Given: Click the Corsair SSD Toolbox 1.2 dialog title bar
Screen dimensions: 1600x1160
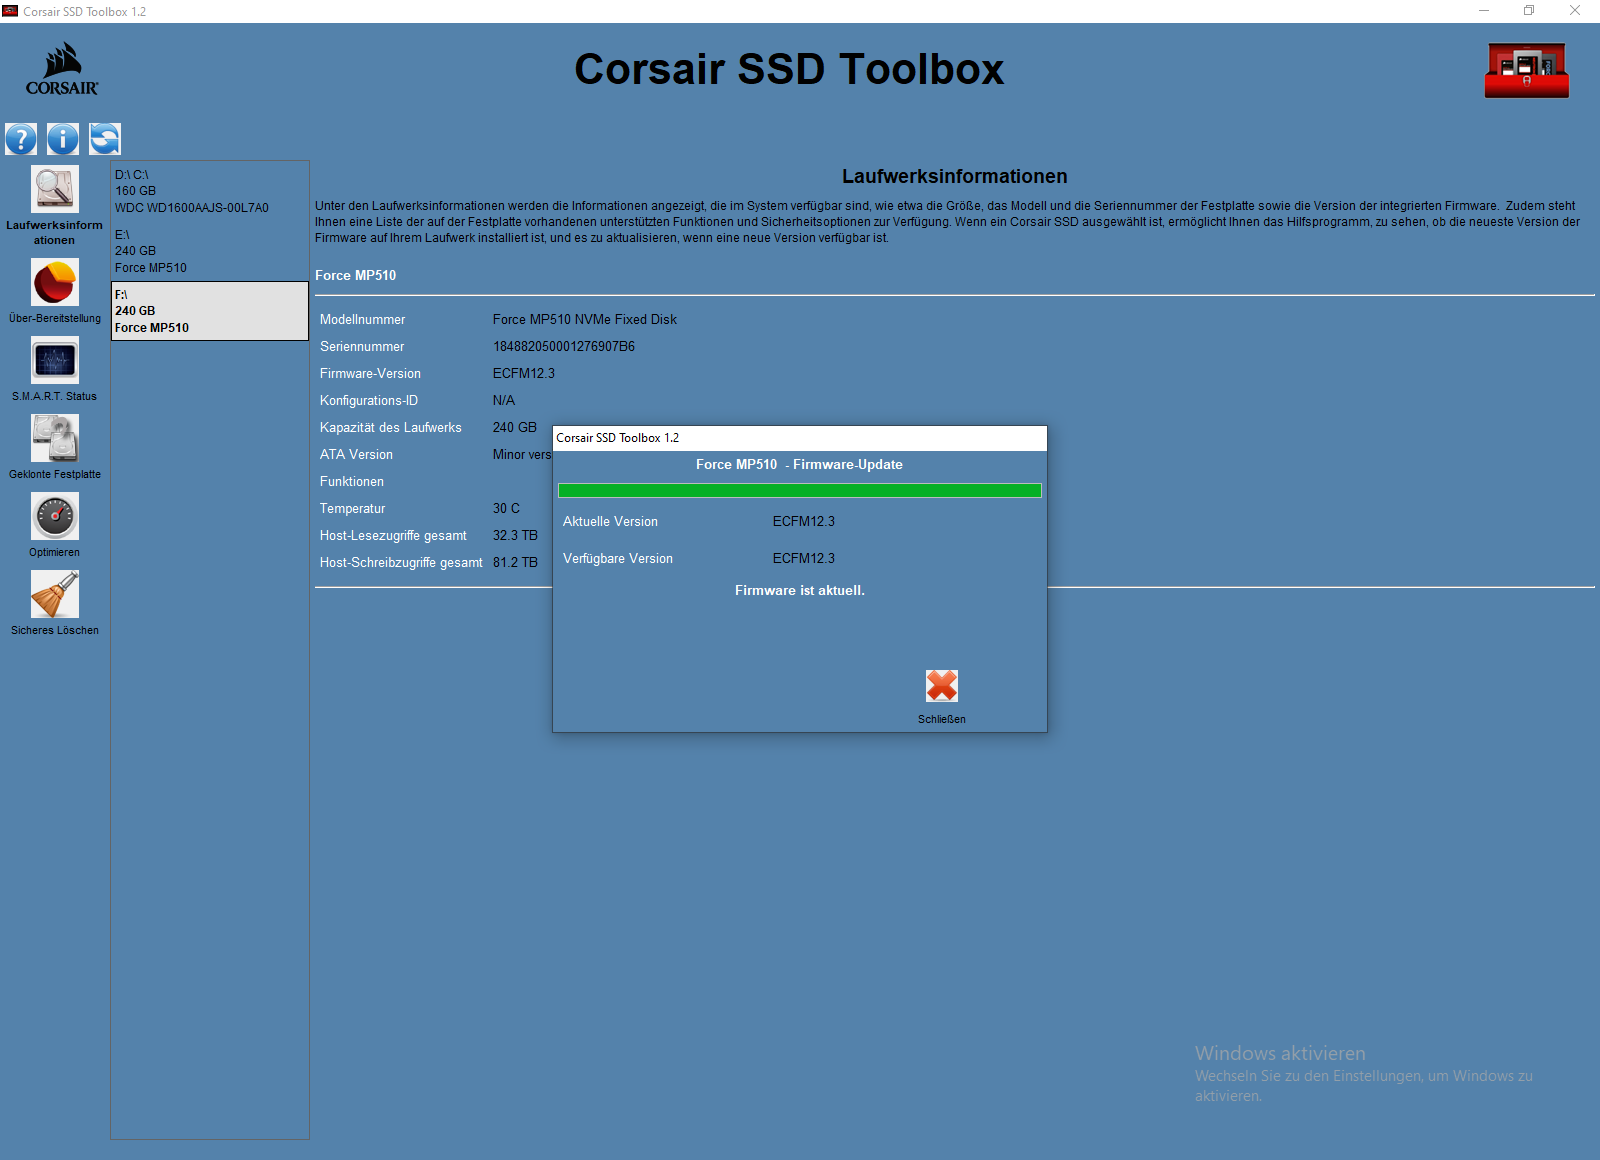Looking at the screenshot, I should pos(800,438).
